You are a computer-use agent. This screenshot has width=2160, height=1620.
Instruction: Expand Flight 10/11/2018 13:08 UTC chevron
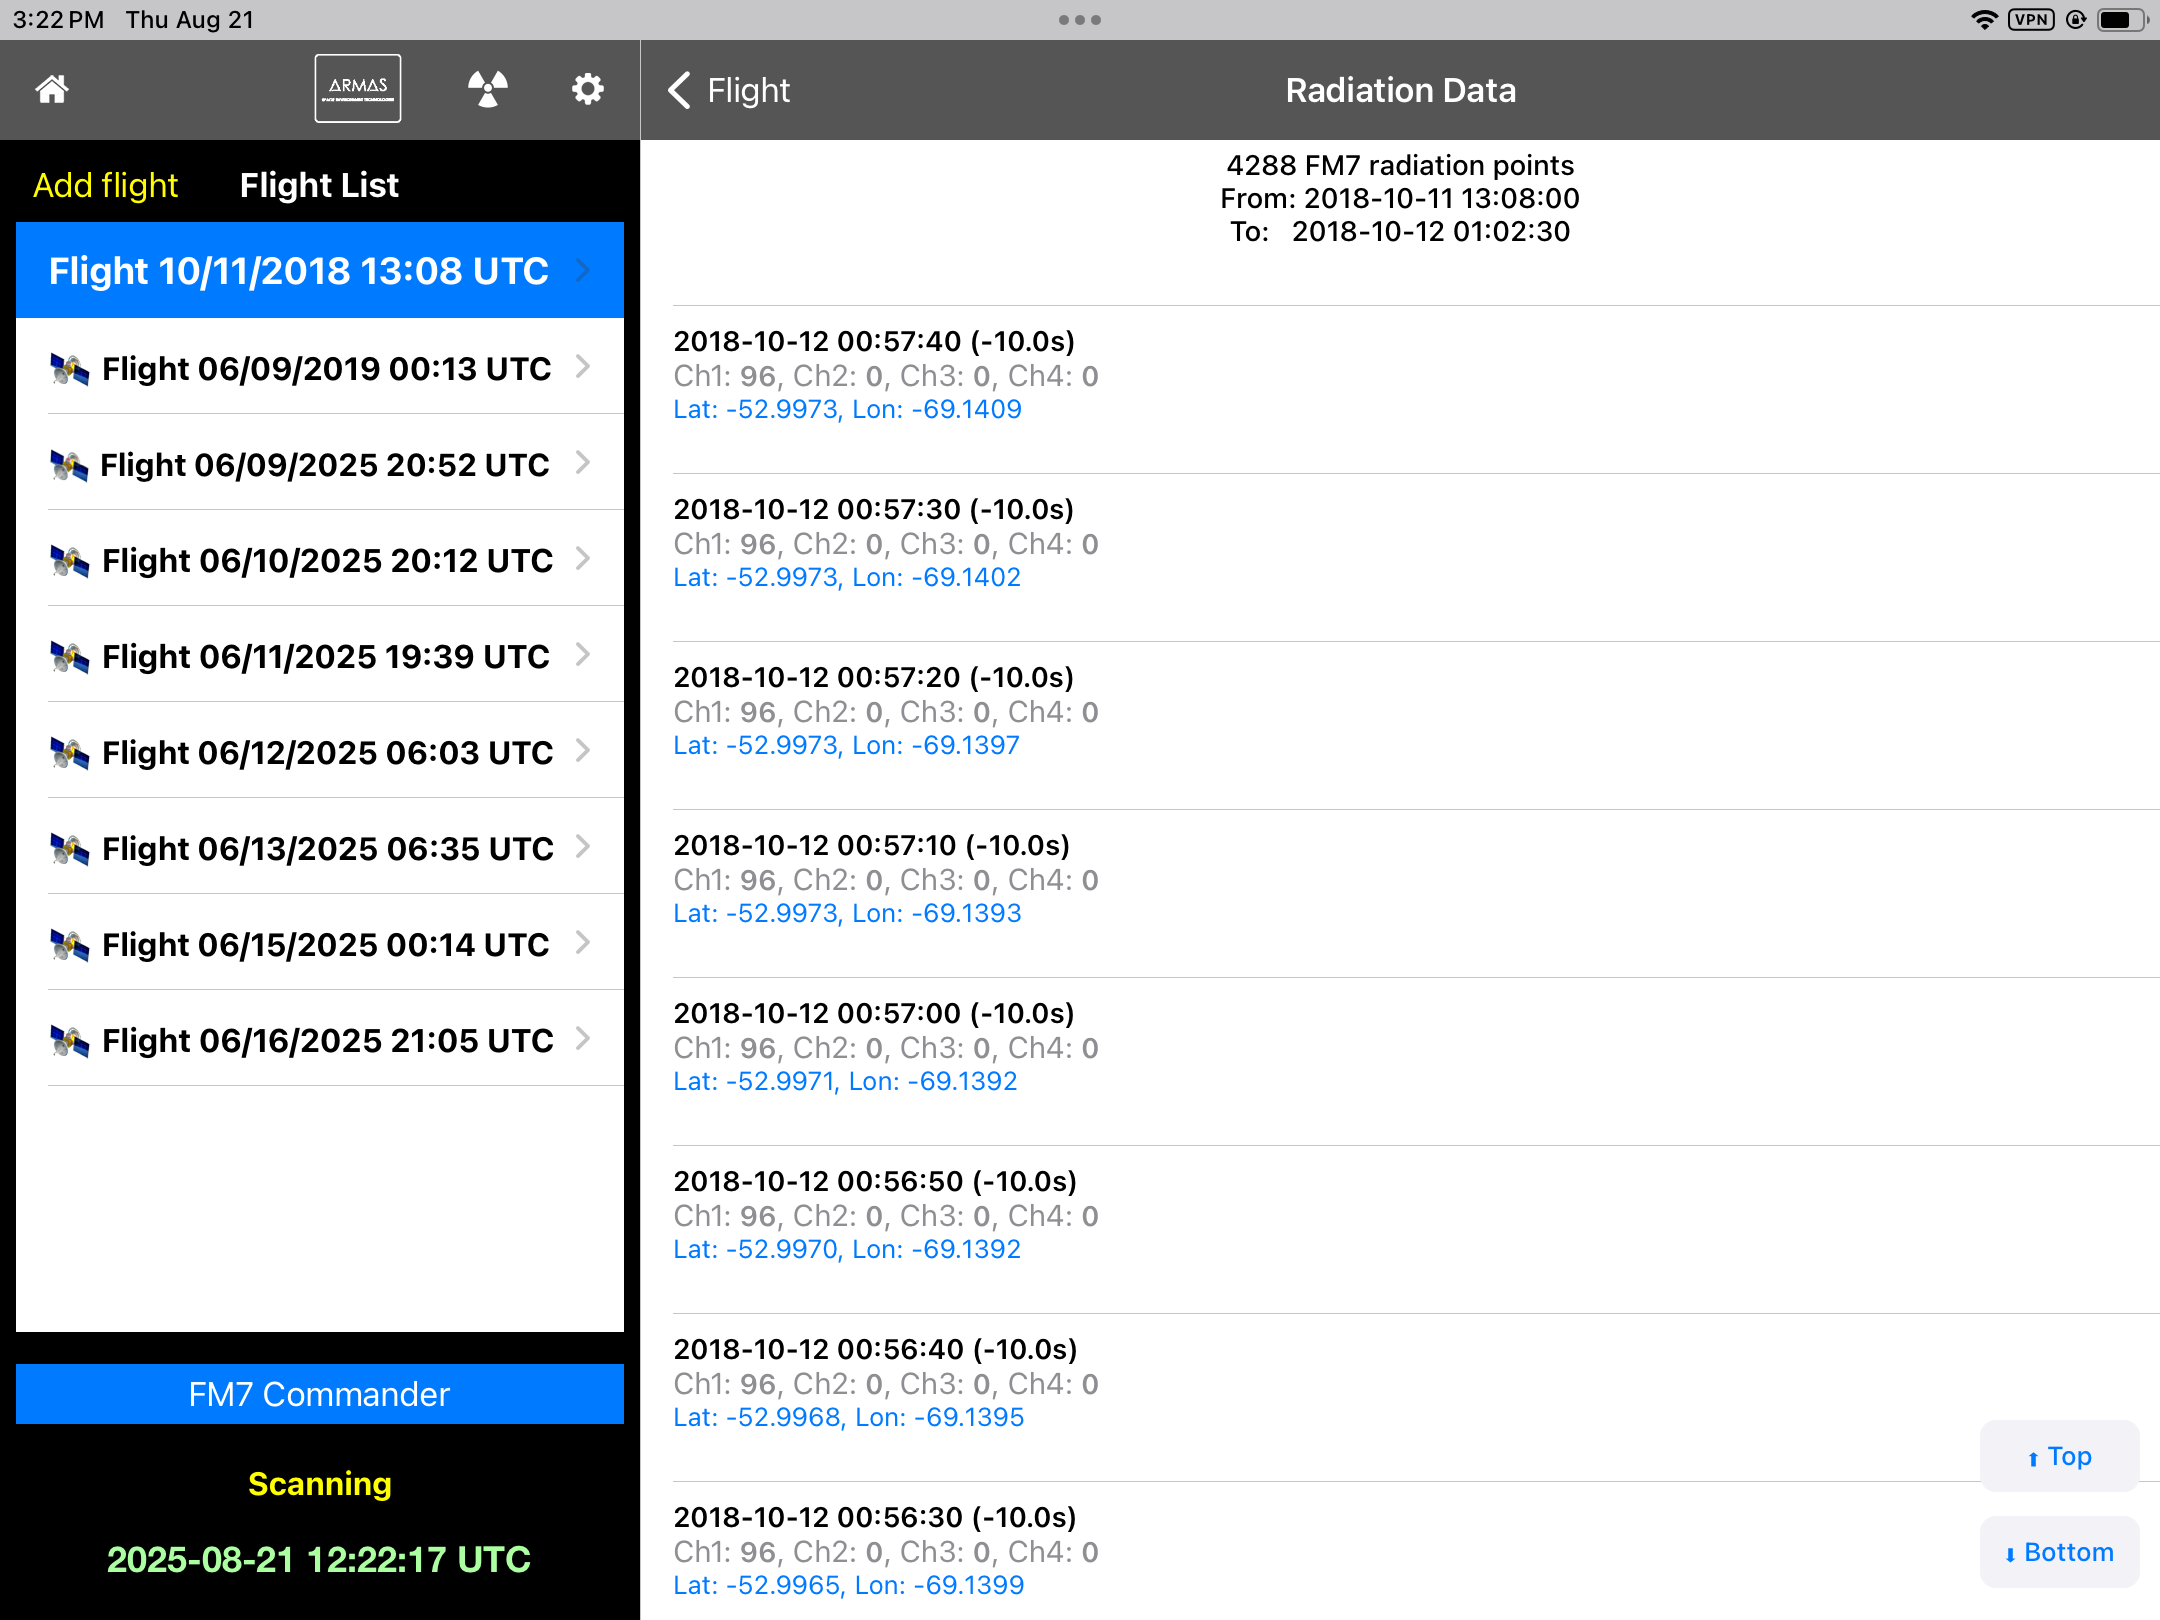[x=583, y=270]
